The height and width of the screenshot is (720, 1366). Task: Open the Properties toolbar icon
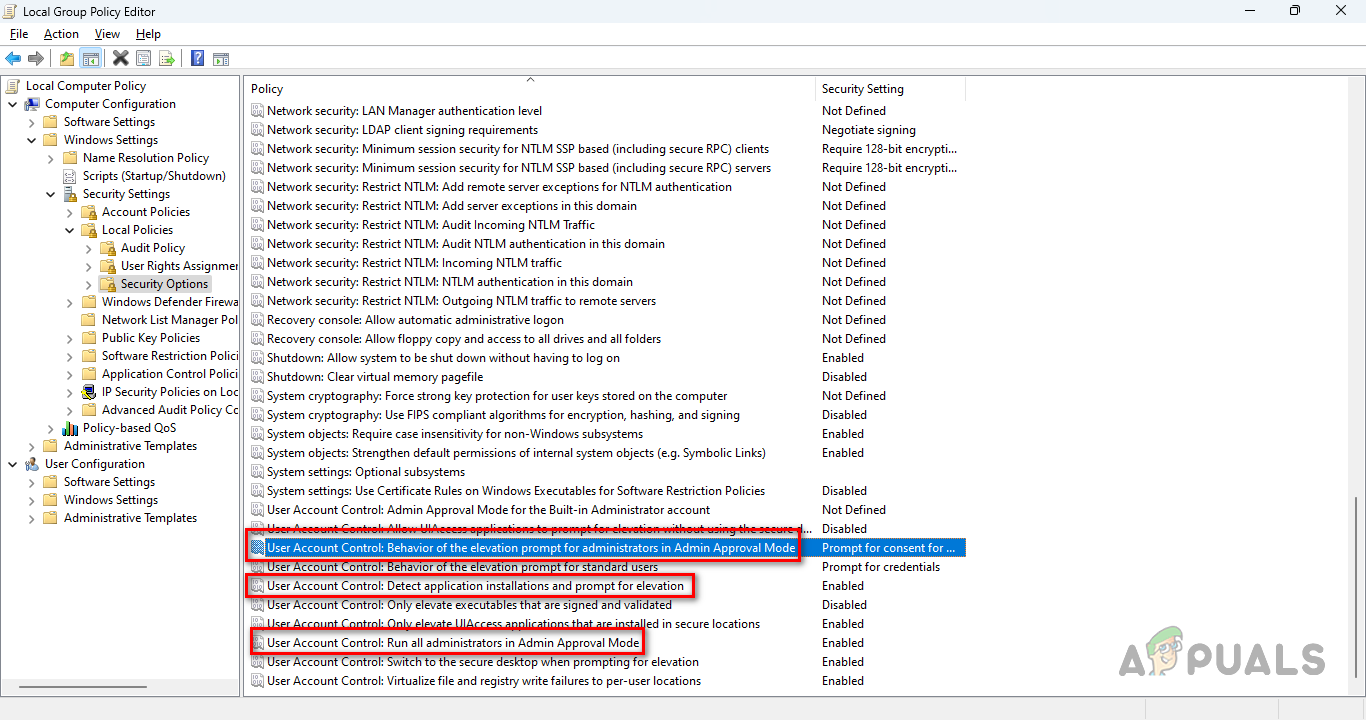coord(143,57)
